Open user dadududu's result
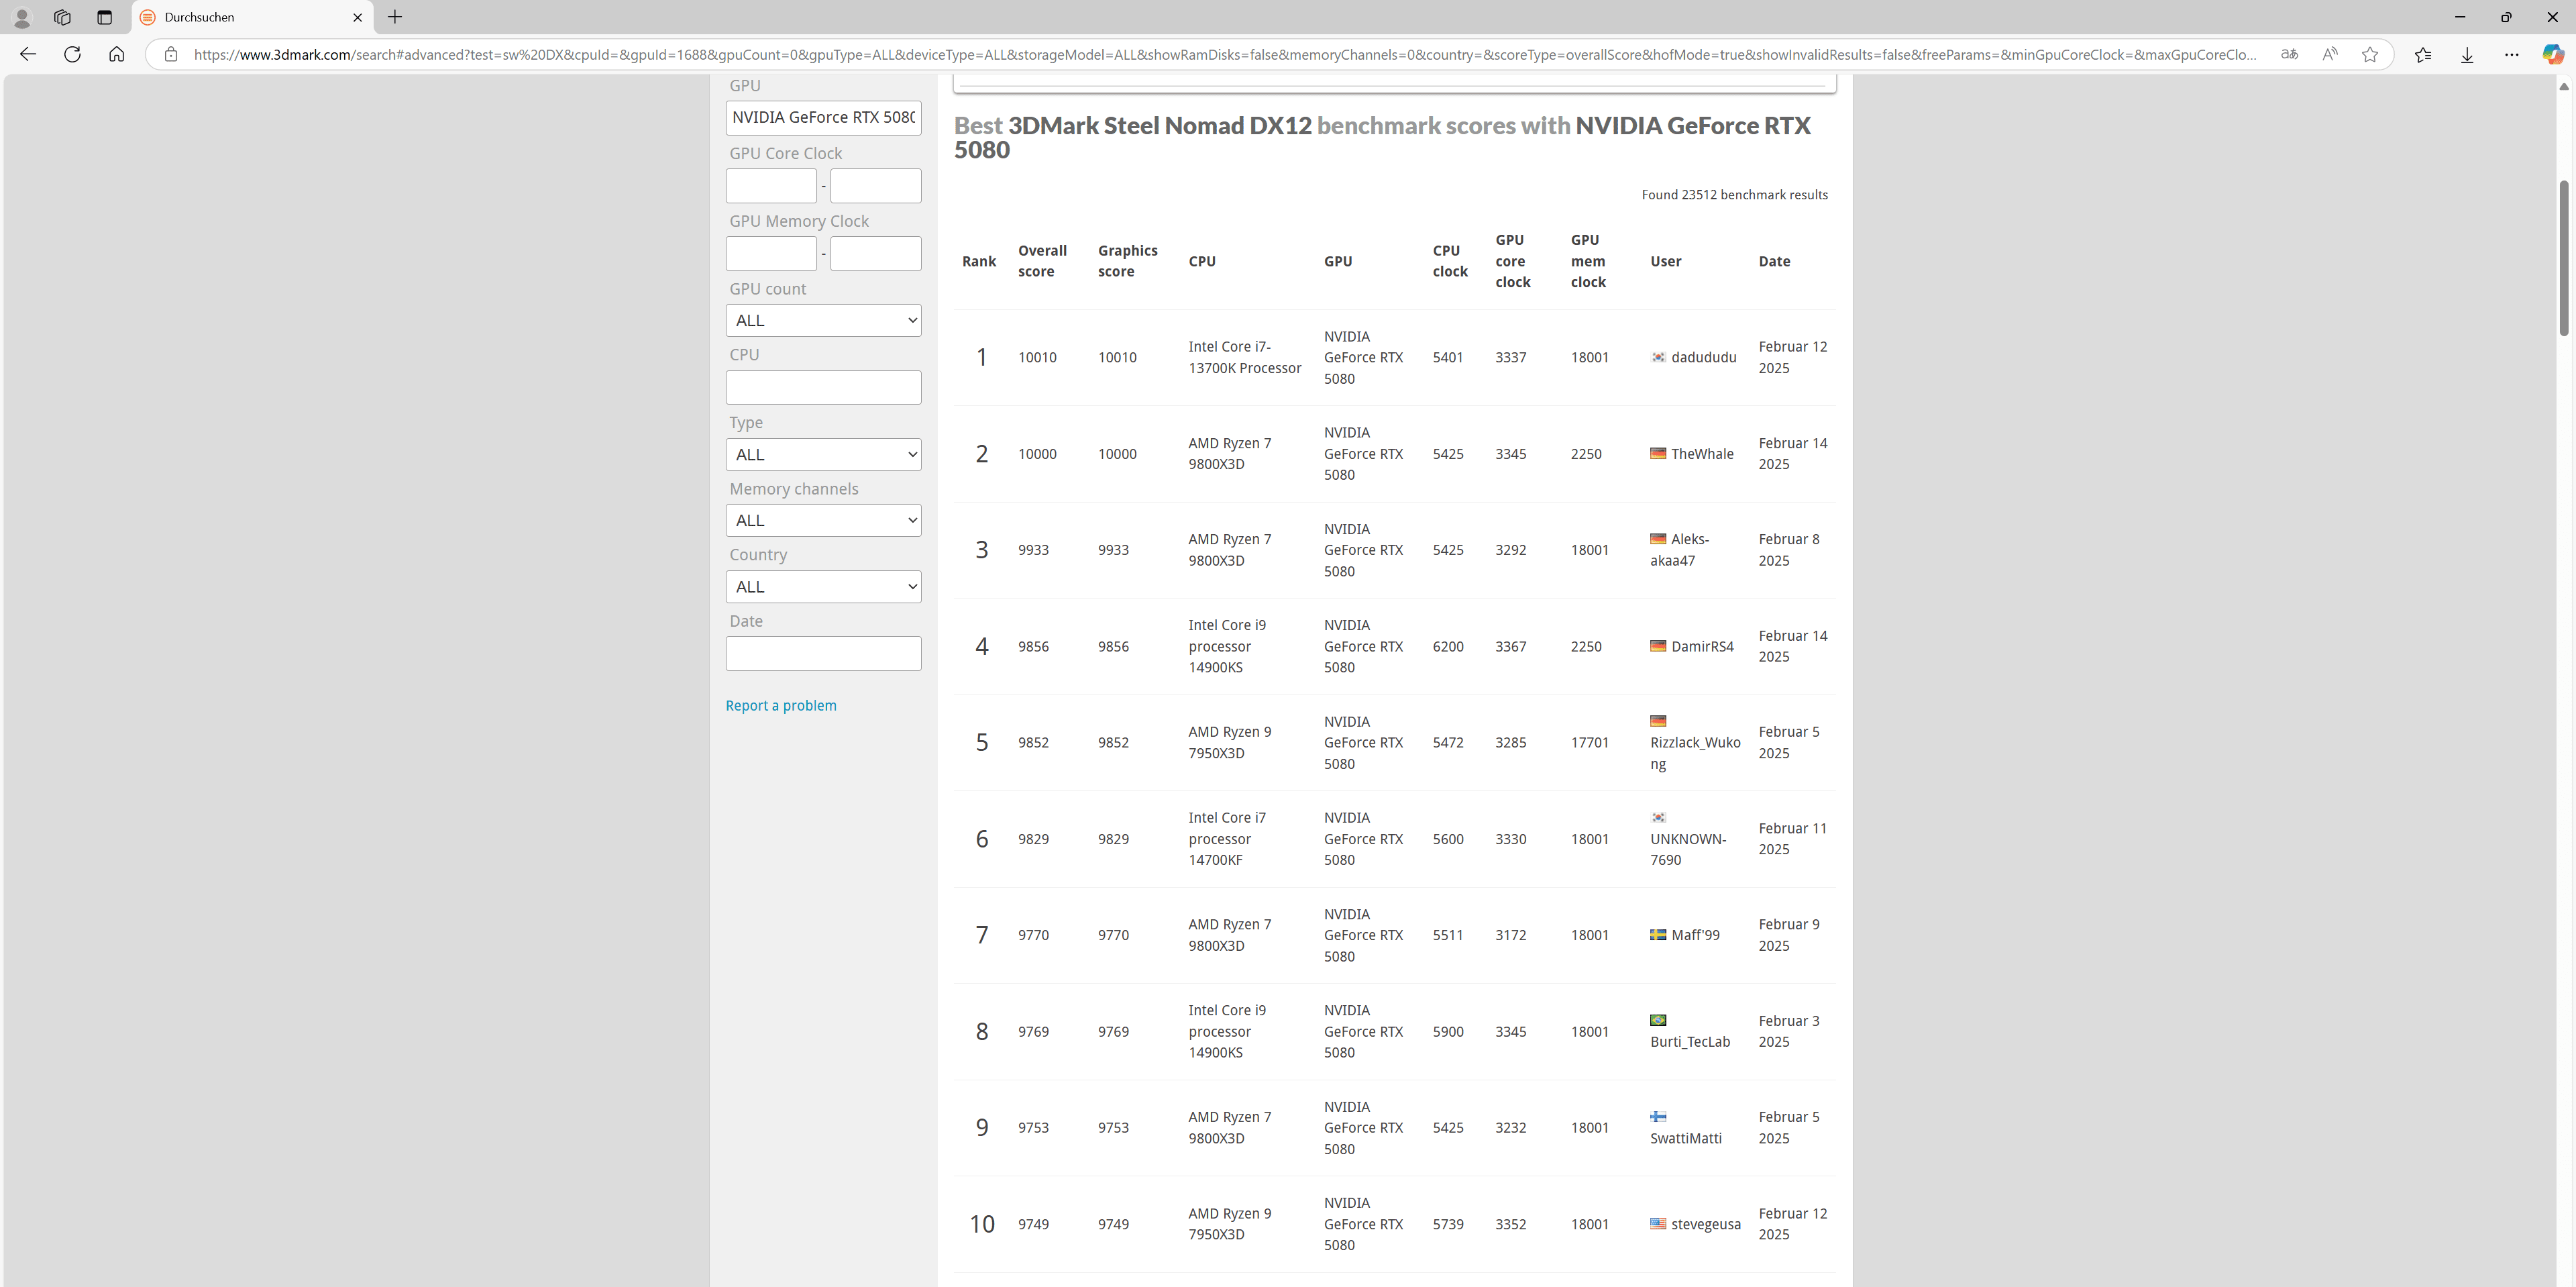Image resolution: width=2576 pixels, height=1287 pixels. click(1703, 357)
